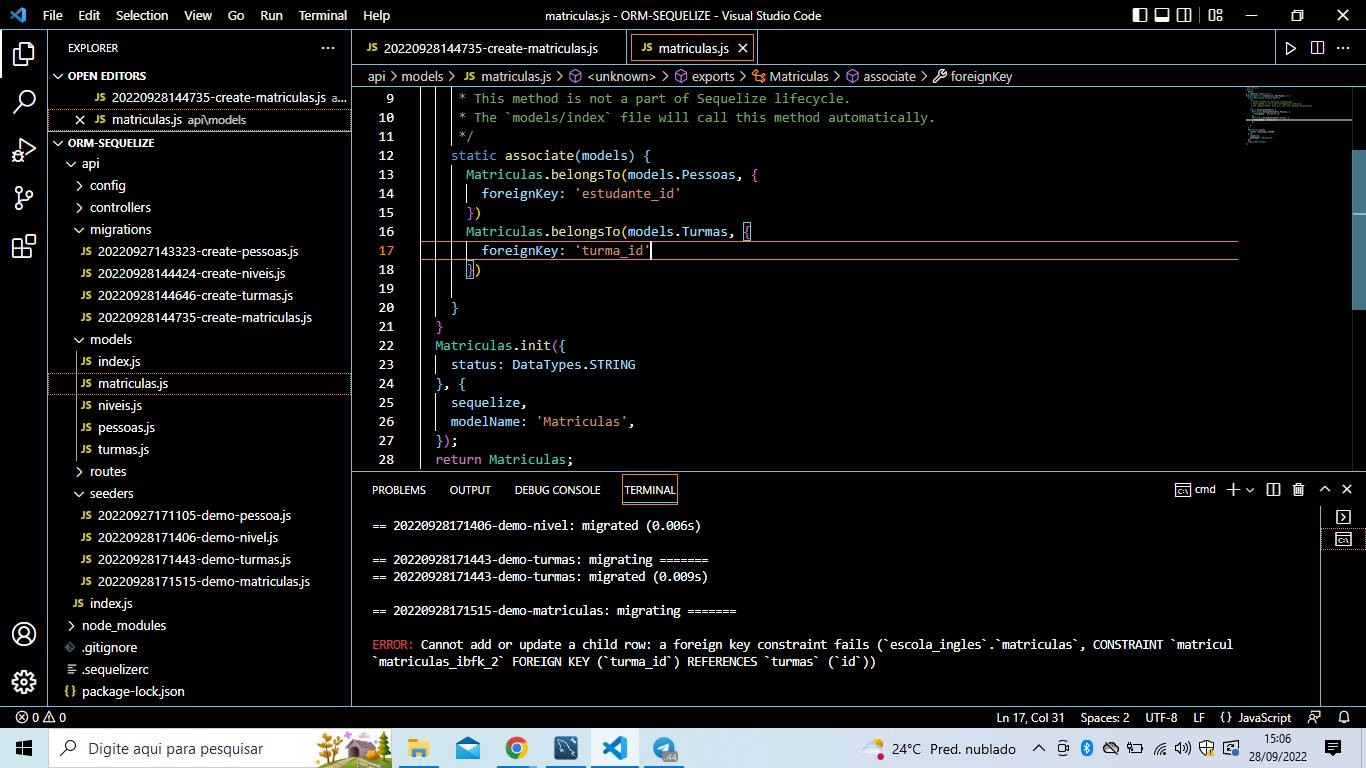Image resolution: width=1366 pixels, height=768 pixels.
Task: Open the new terminal launch profile dropdown
Action: (x=1250, y=490)
